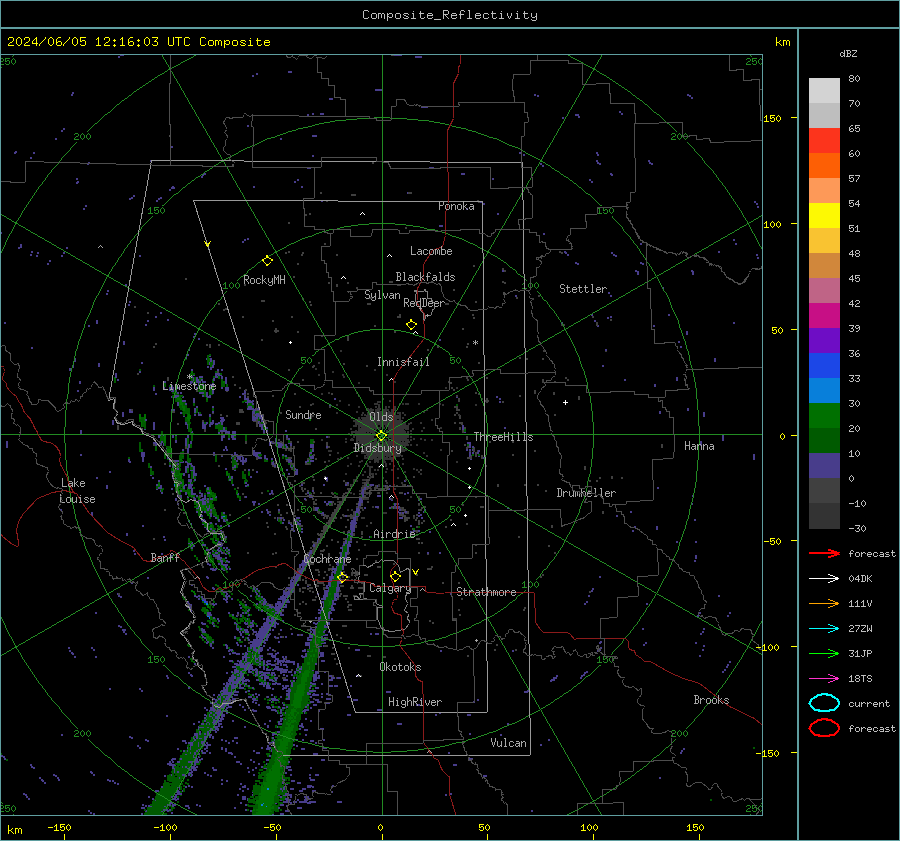Click the cyan current oval in legend
The width and height of the screenshot is (900, 841).
pos(824,703)
